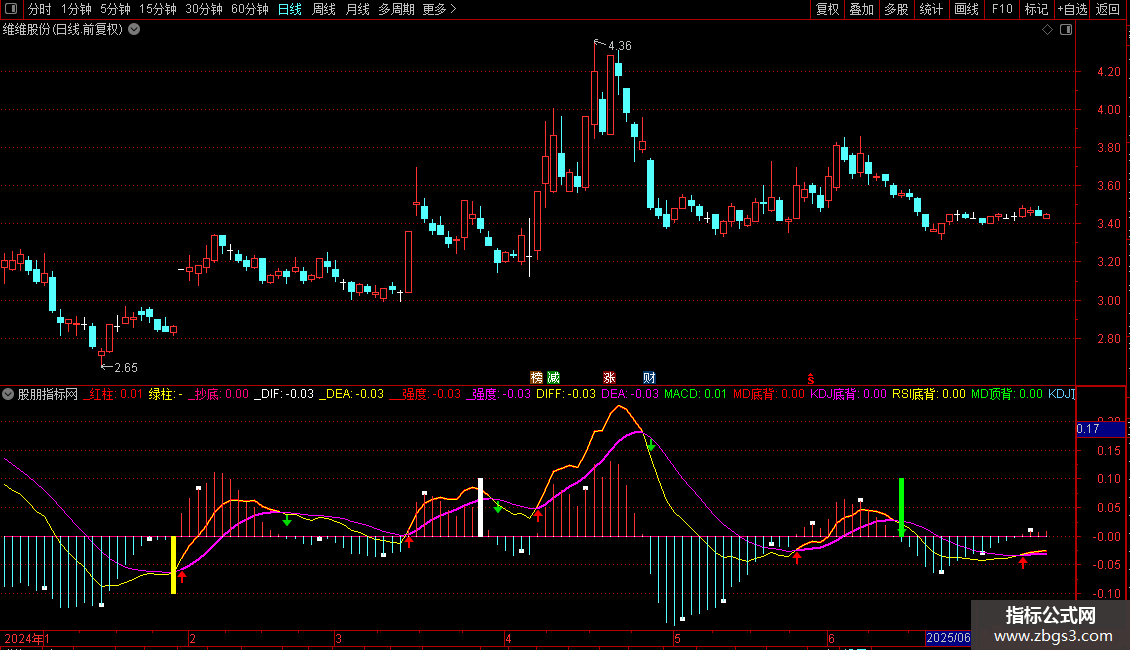Click the 绿柱 indicator label
Viewport: 1130px width, 650px height.
(x=166, y=394)
